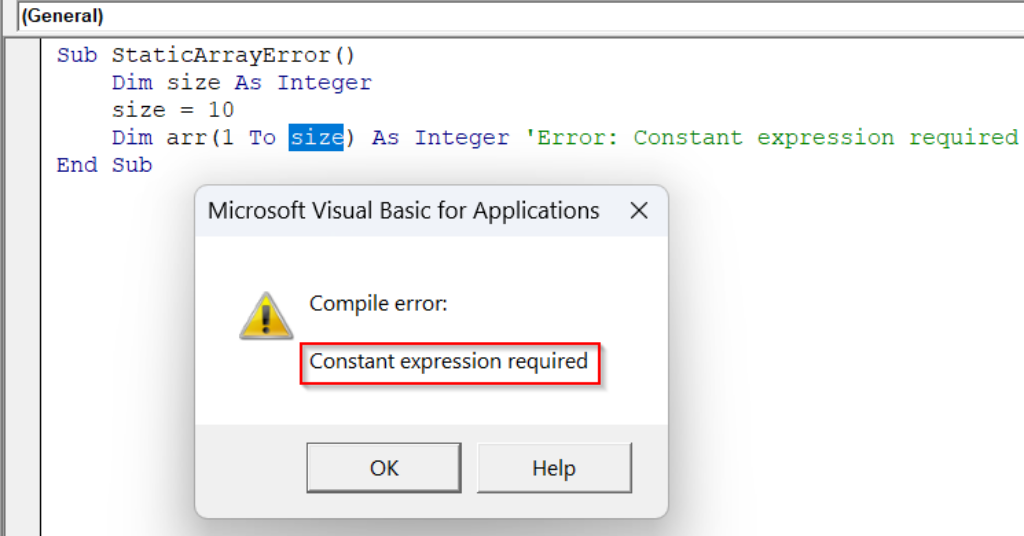
Task: Click the "To" keyword in the Dim statement
Action: point(262,138)
